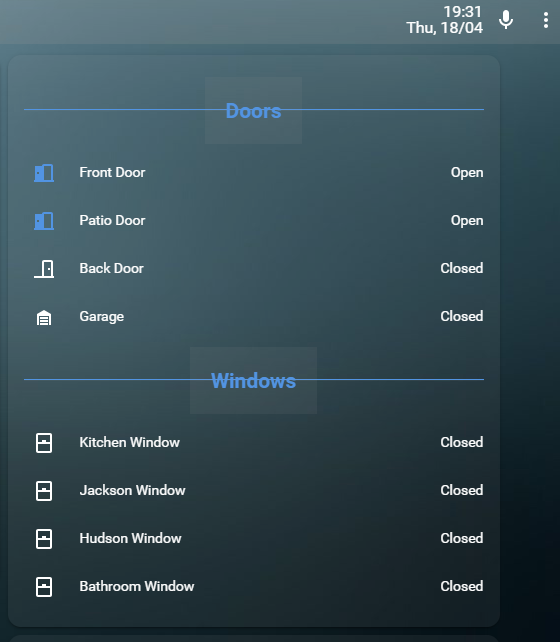Click the Hudson Window icon
560x642 pixels.
click(44, 539)
